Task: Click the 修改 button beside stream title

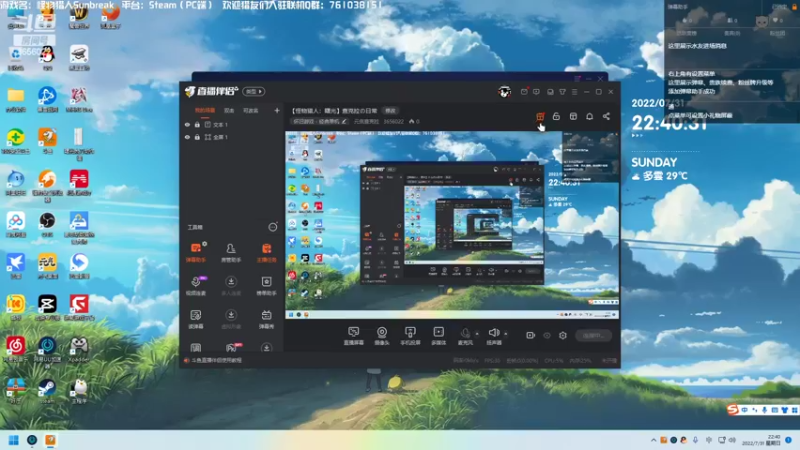Action: [390, 111]
